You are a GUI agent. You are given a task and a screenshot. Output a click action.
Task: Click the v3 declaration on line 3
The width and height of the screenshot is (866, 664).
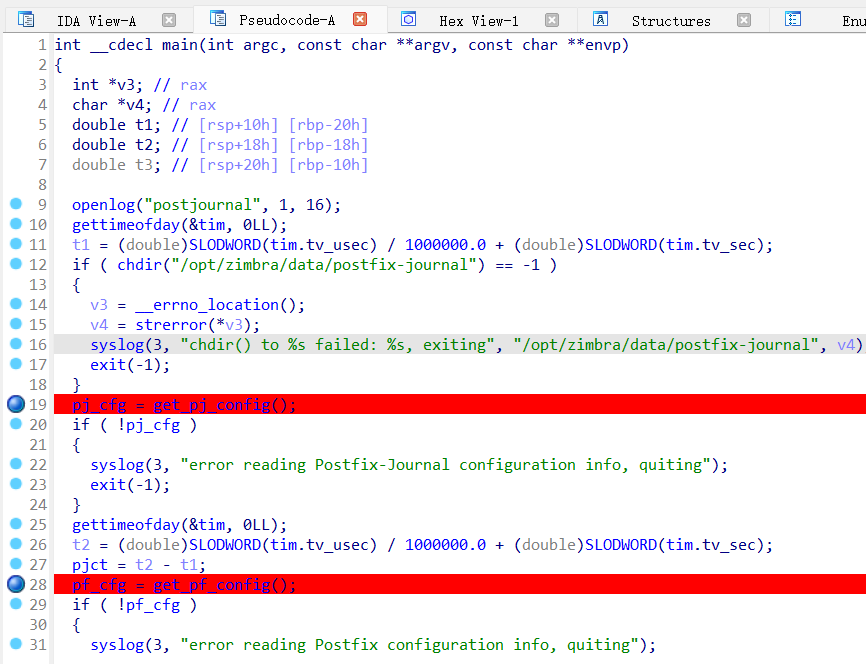(126, 85)
